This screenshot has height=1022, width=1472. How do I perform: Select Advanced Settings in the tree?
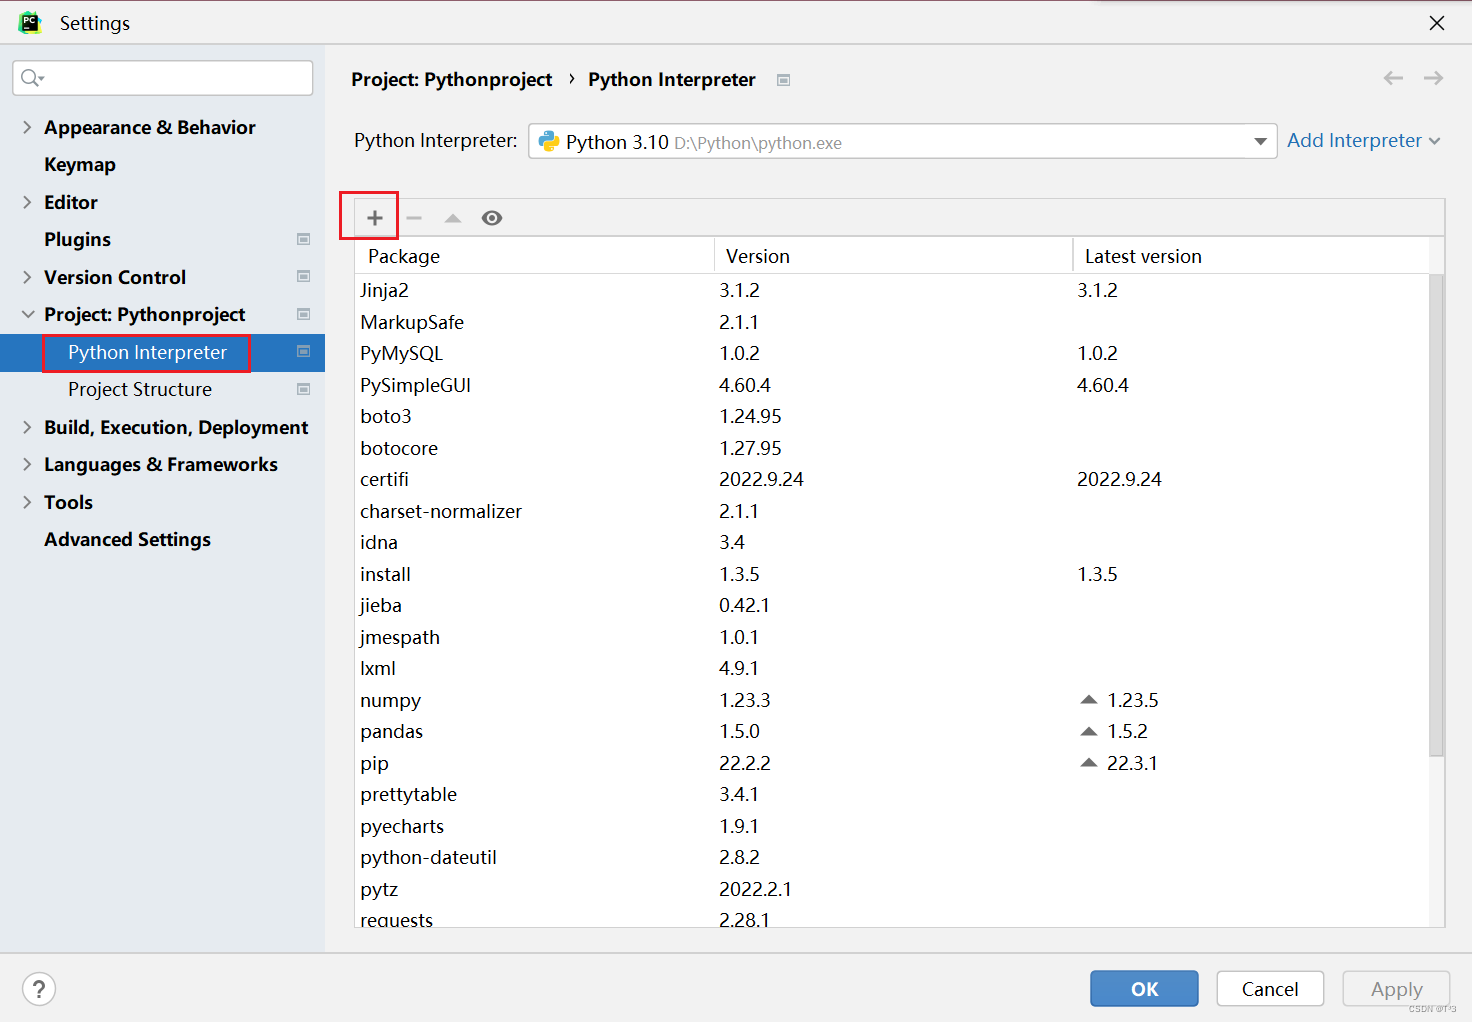[127, 539]
